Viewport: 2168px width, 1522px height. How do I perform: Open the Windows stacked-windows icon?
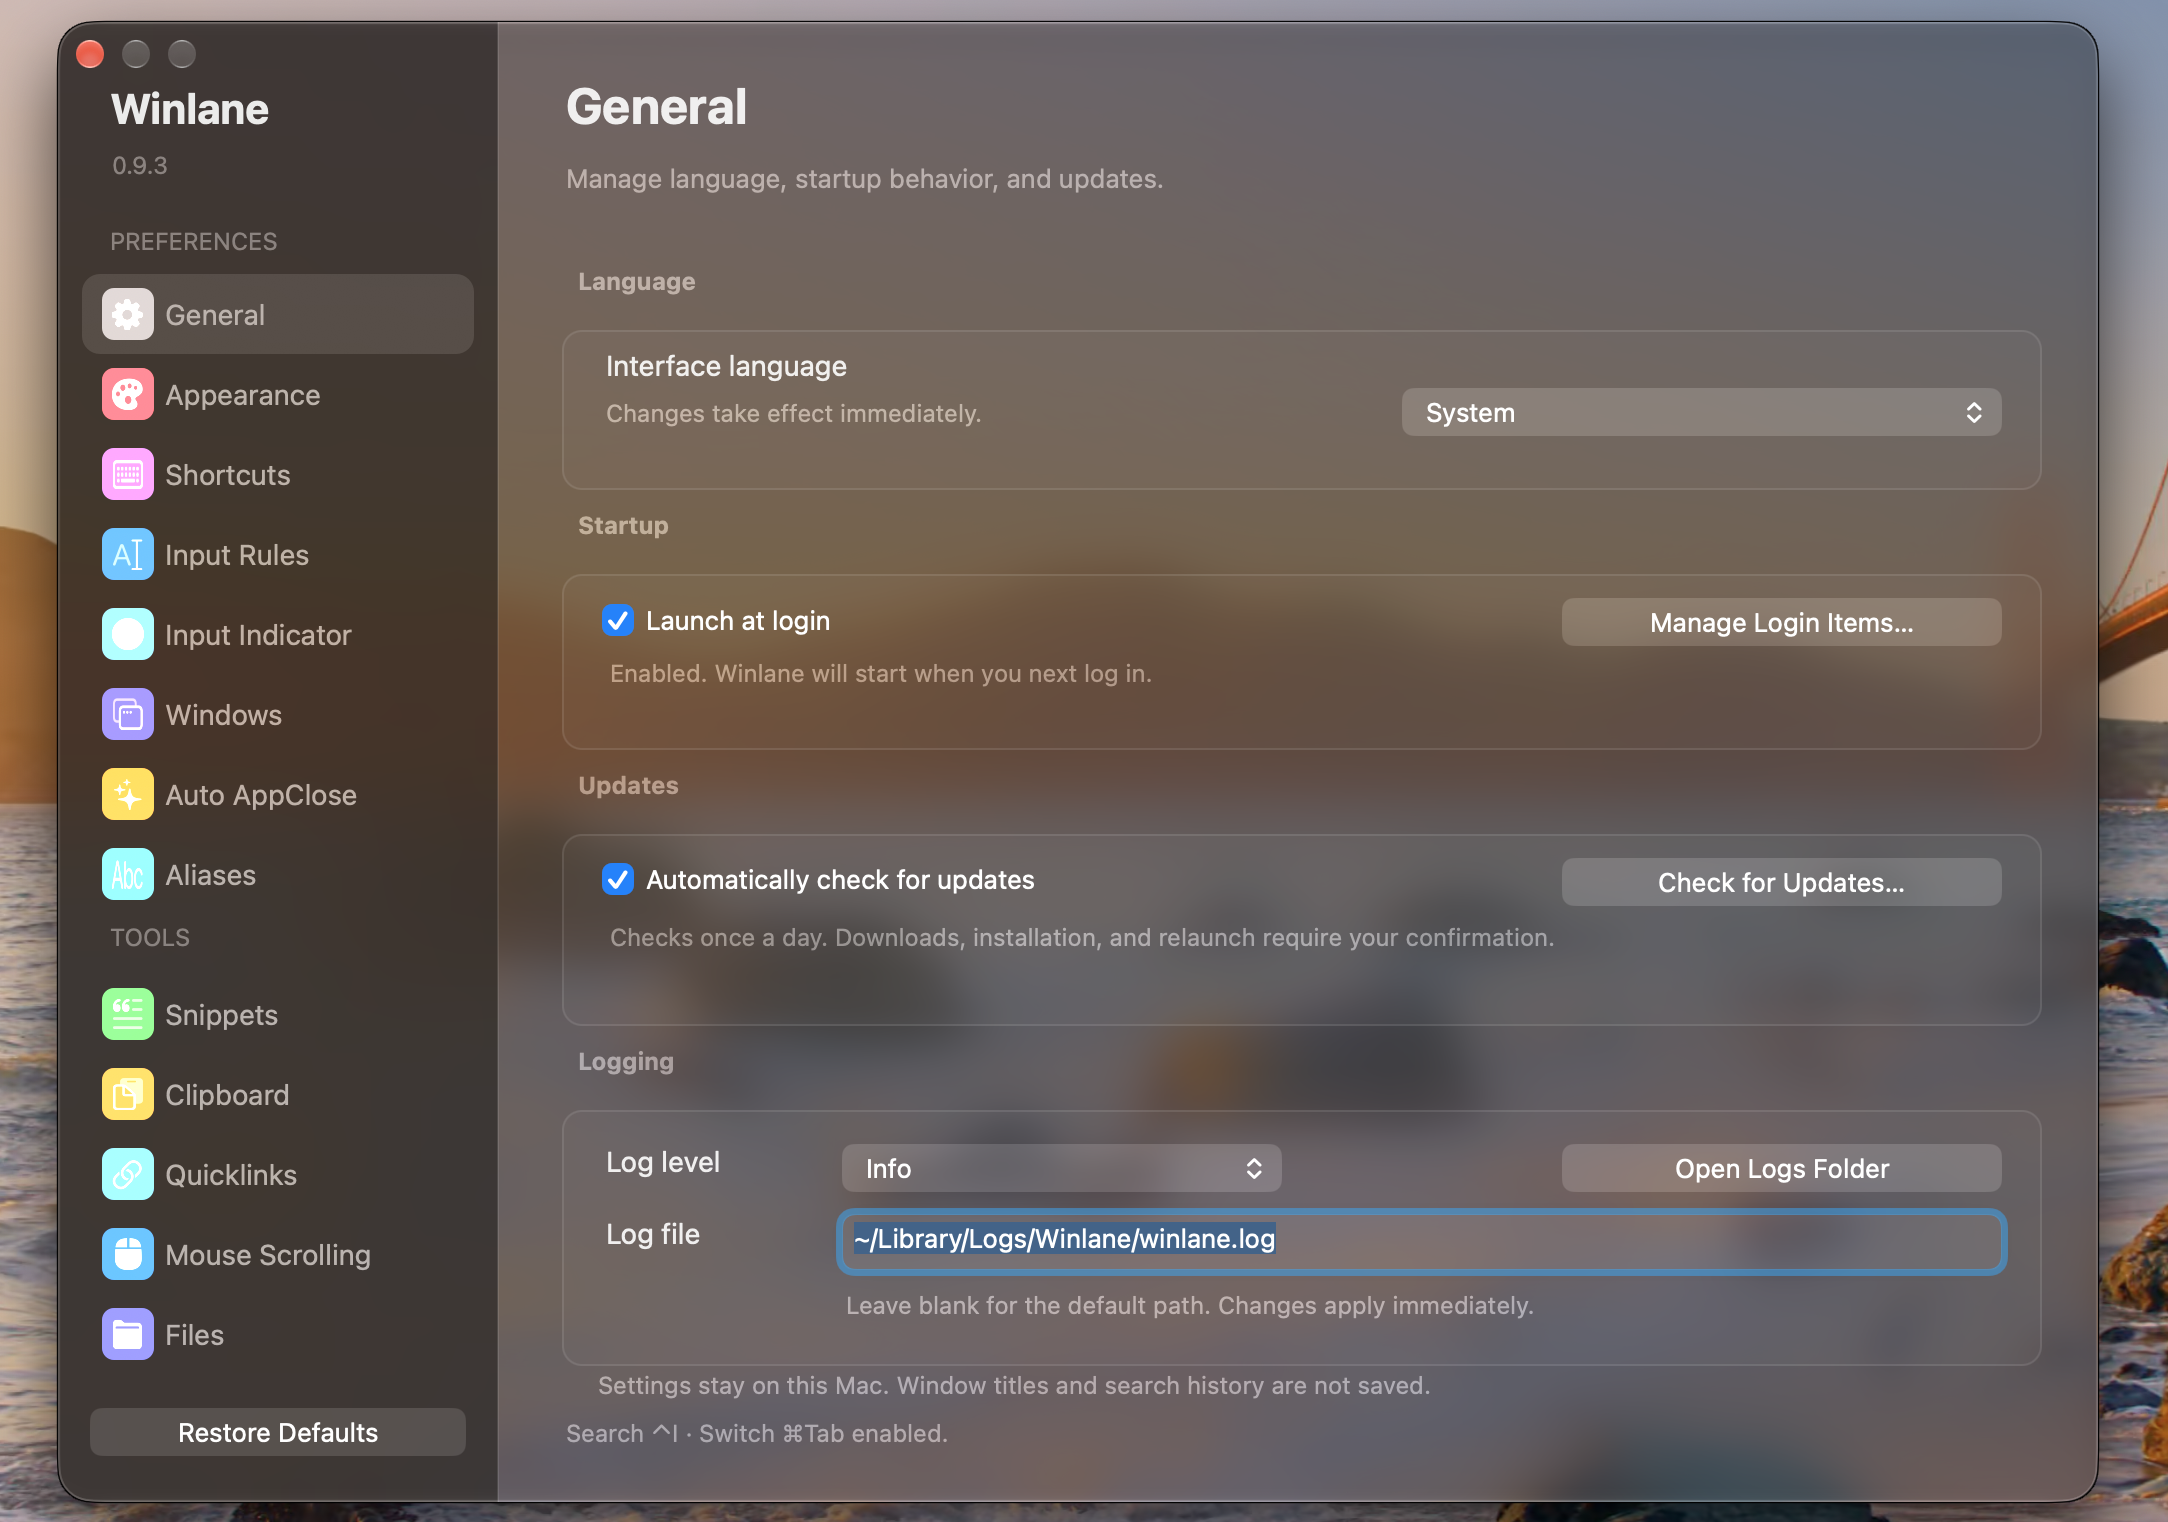127,715
